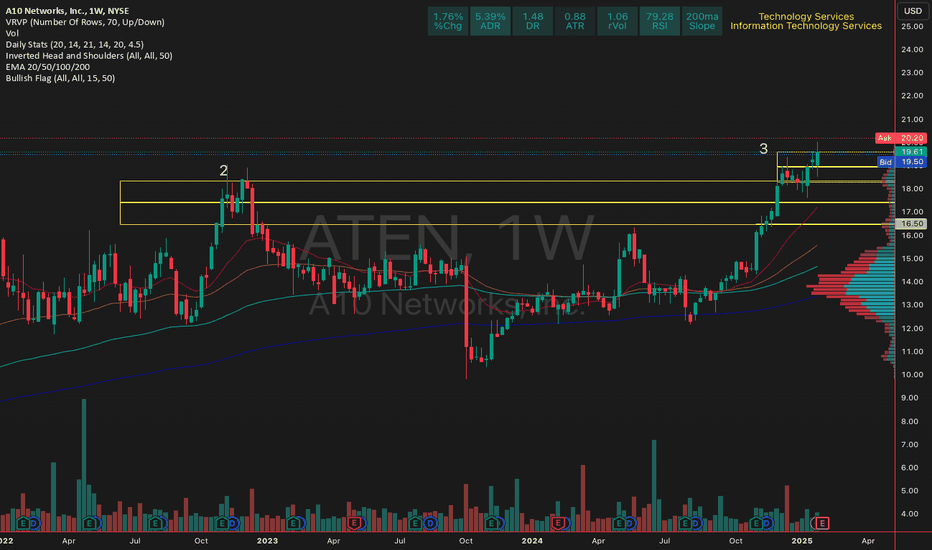The height and width of the screenshot is (550, 932).
Task: Select the Bullish Flag indicator legend
Action: [x=60, y=78]
